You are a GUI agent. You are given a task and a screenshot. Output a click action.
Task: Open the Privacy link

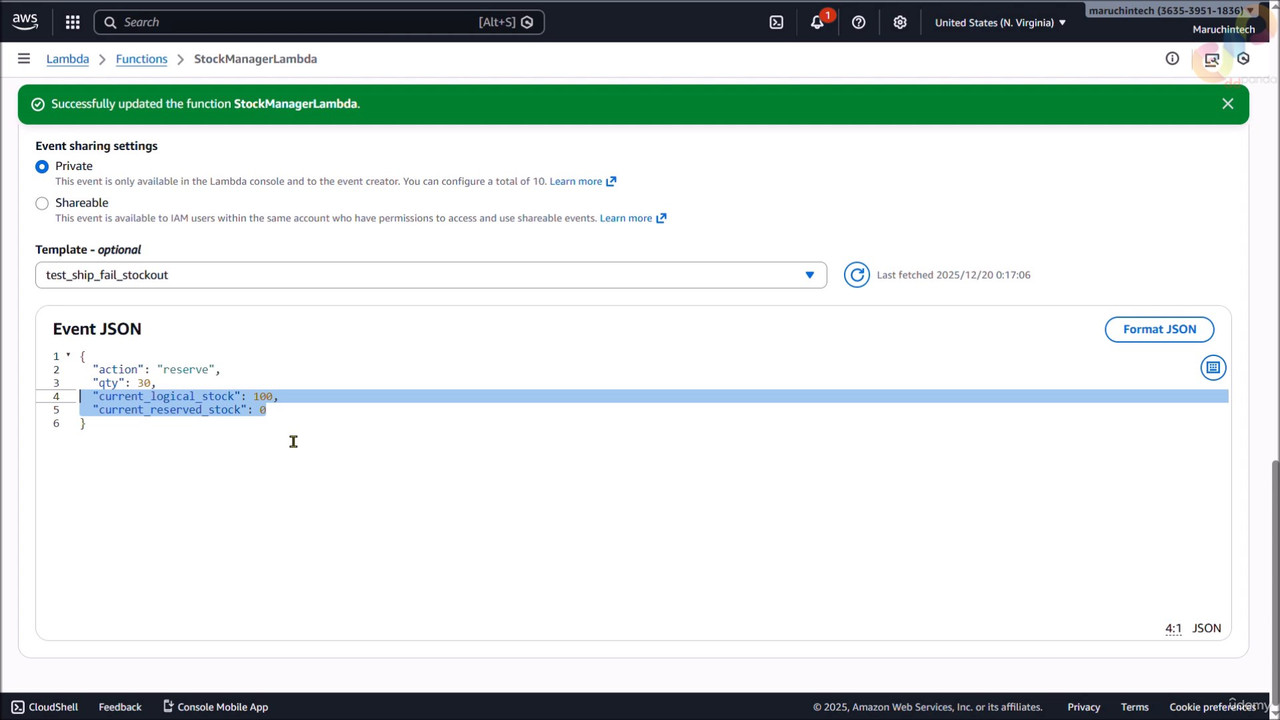pos(1083,707)
